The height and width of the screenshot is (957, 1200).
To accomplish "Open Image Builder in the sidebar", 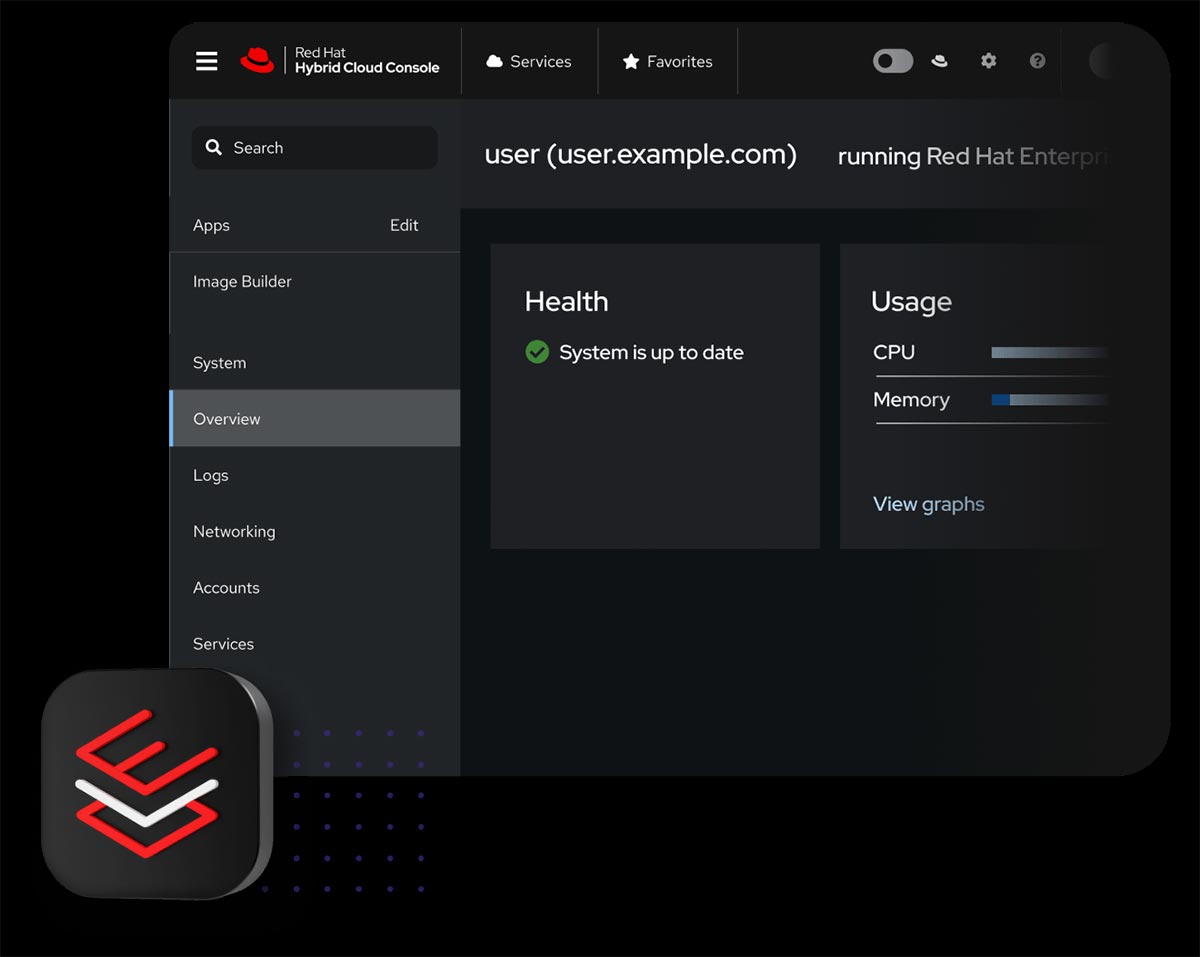I will tap(242, 282).
